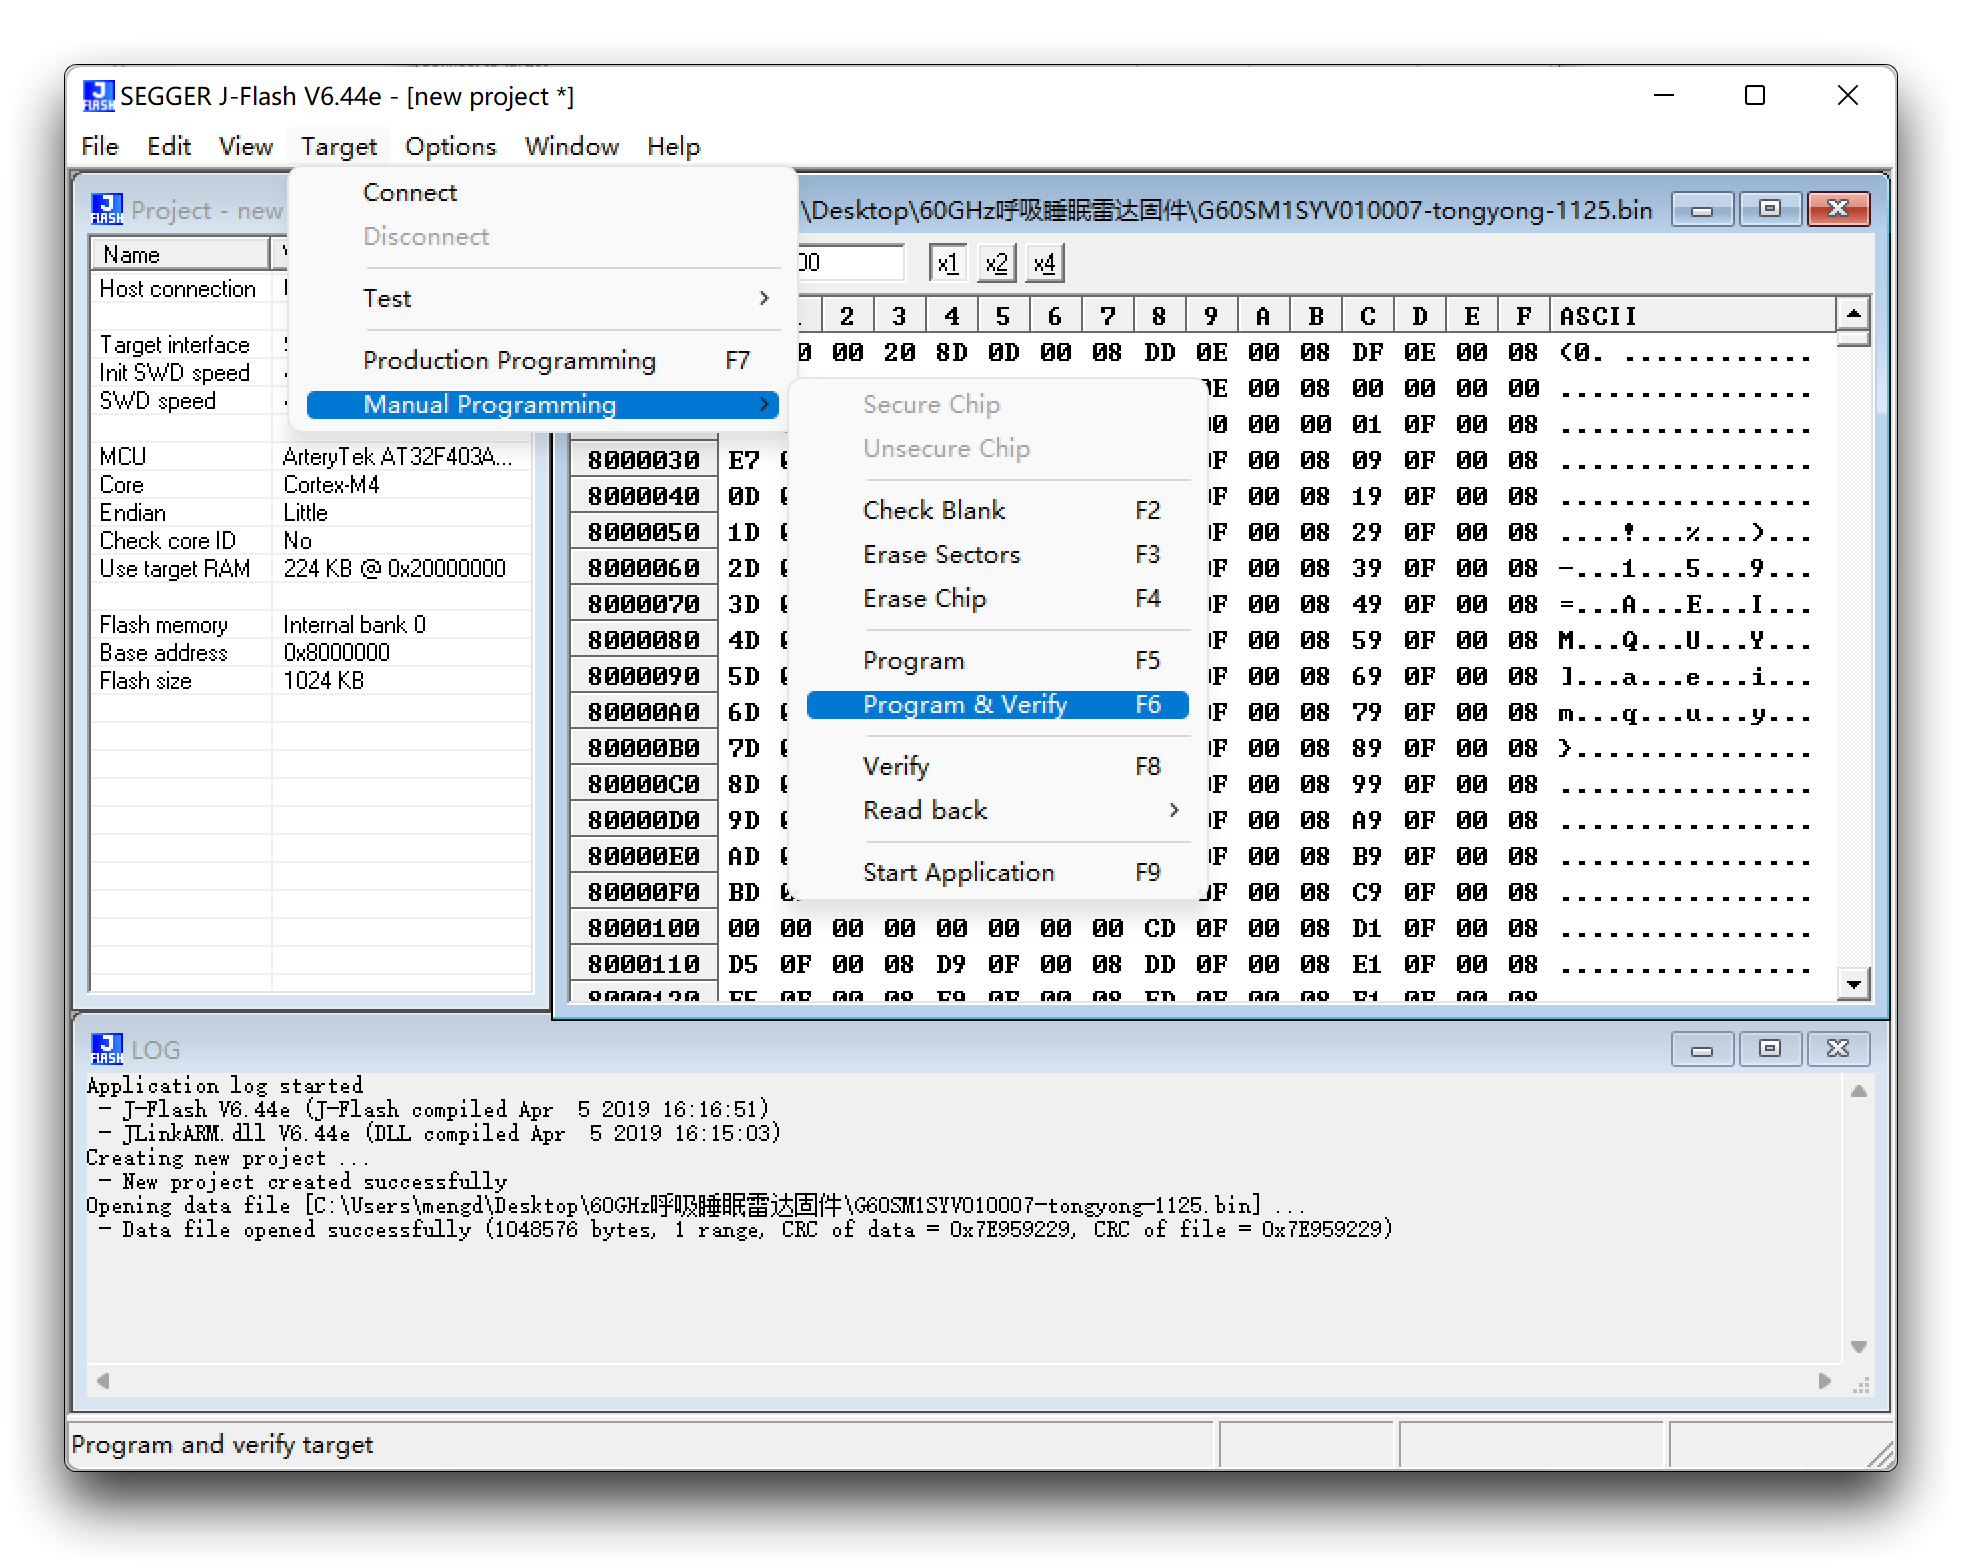Viewport: 1962px width, 1568px height.
Task: Open the Options menu
Action: (450, 147)
